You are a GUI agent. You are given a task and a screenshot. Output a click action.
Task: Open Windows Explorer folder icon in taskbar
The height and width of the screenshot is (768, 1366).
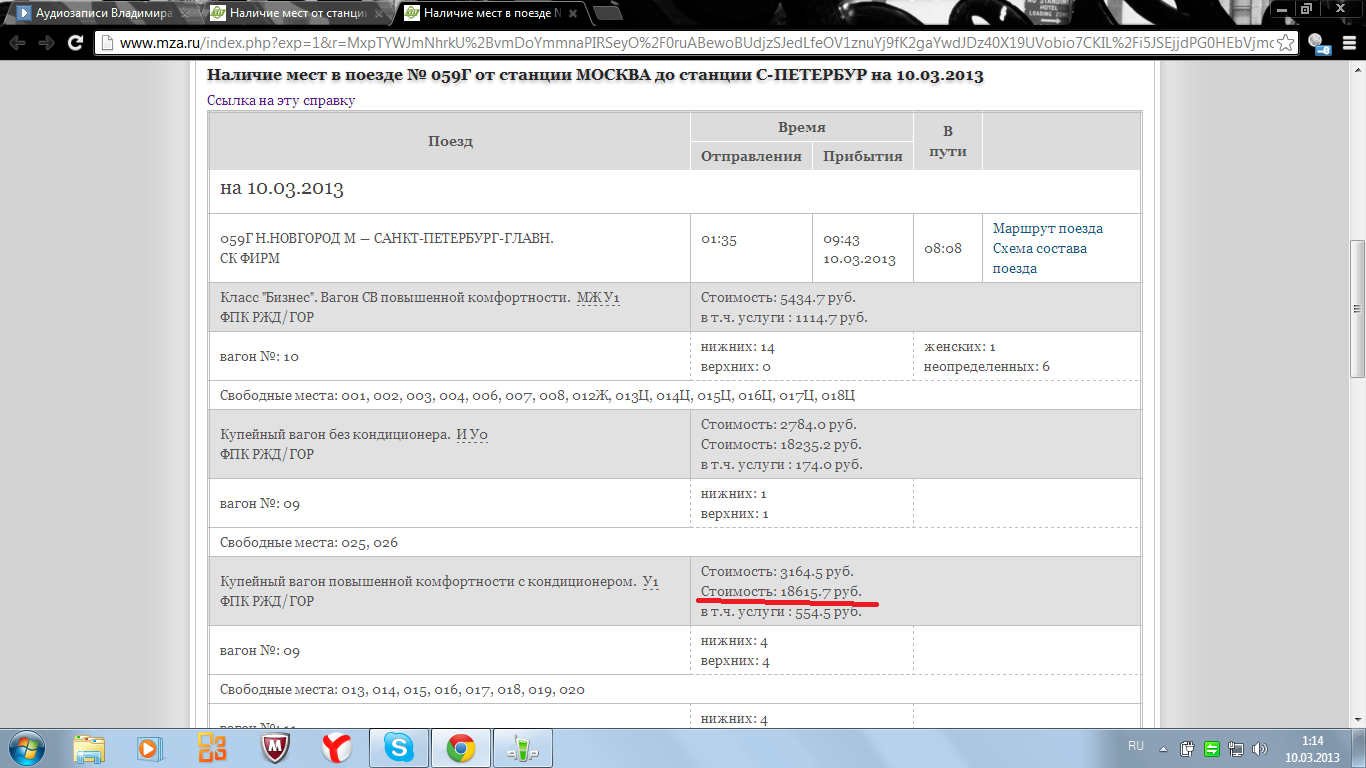click(89, 747)
